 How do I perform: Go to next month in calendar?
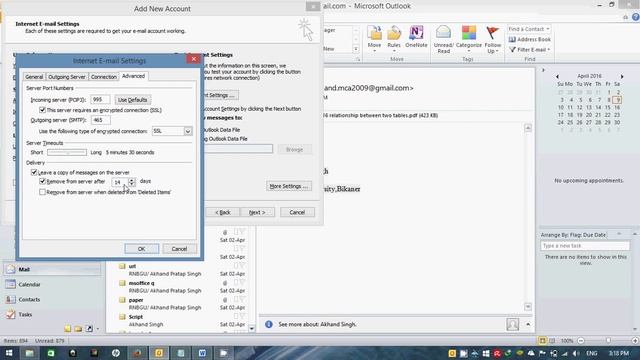point(622,76)
